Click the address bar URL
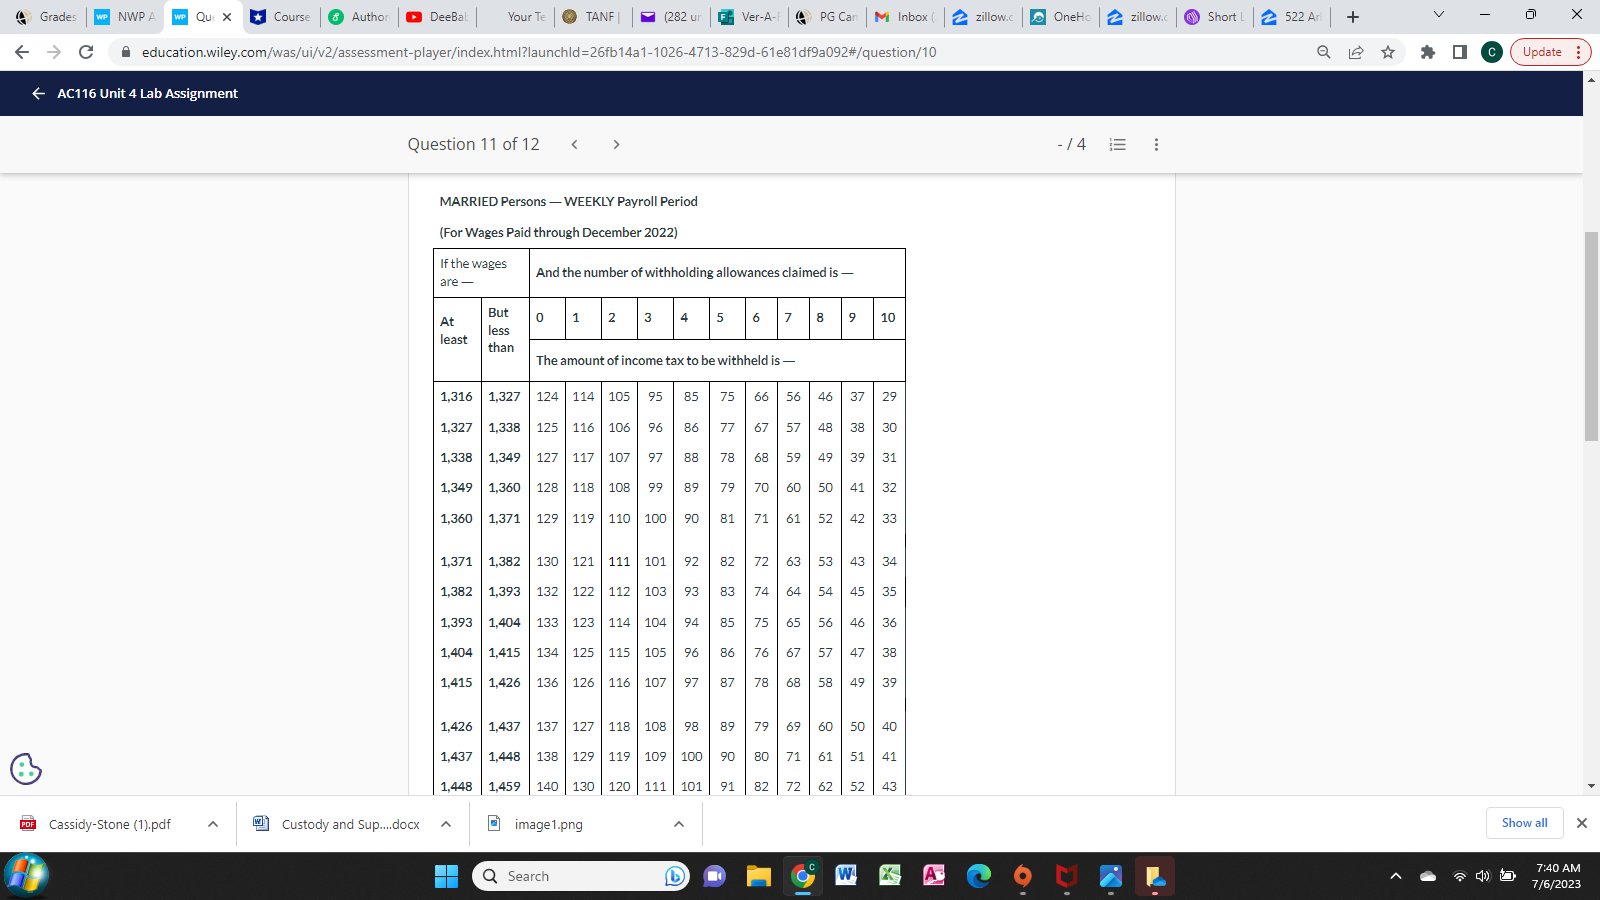The width and height of the screenshot is (1600, 900). (x=539, y=52)
